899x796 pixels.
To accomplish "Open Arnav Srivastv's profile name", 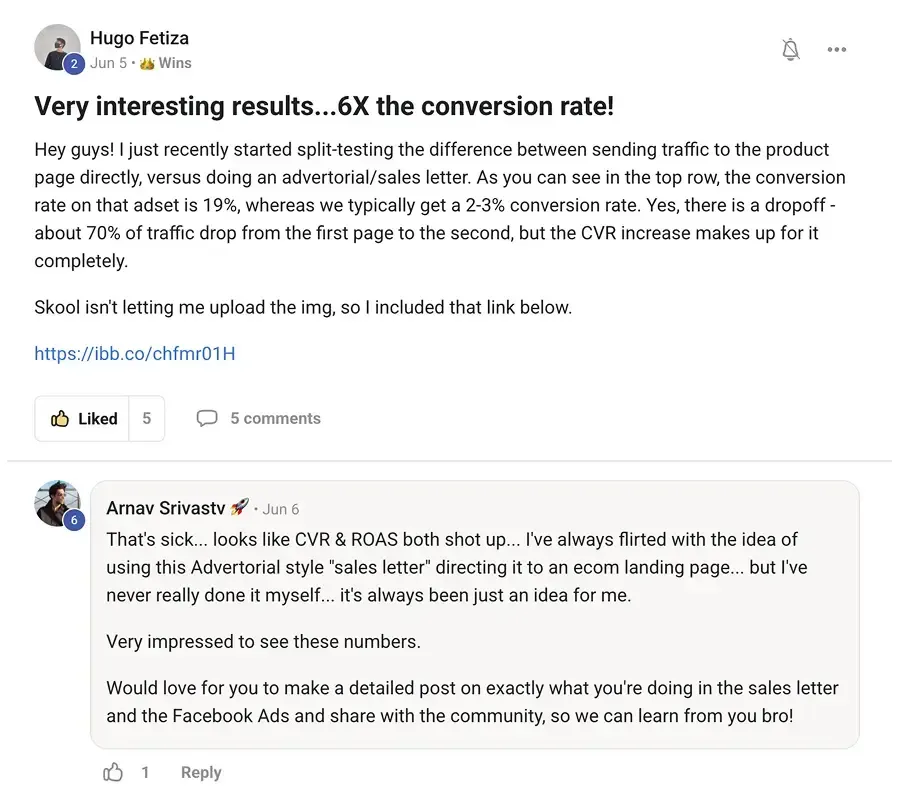I will [x=167, y=508].
